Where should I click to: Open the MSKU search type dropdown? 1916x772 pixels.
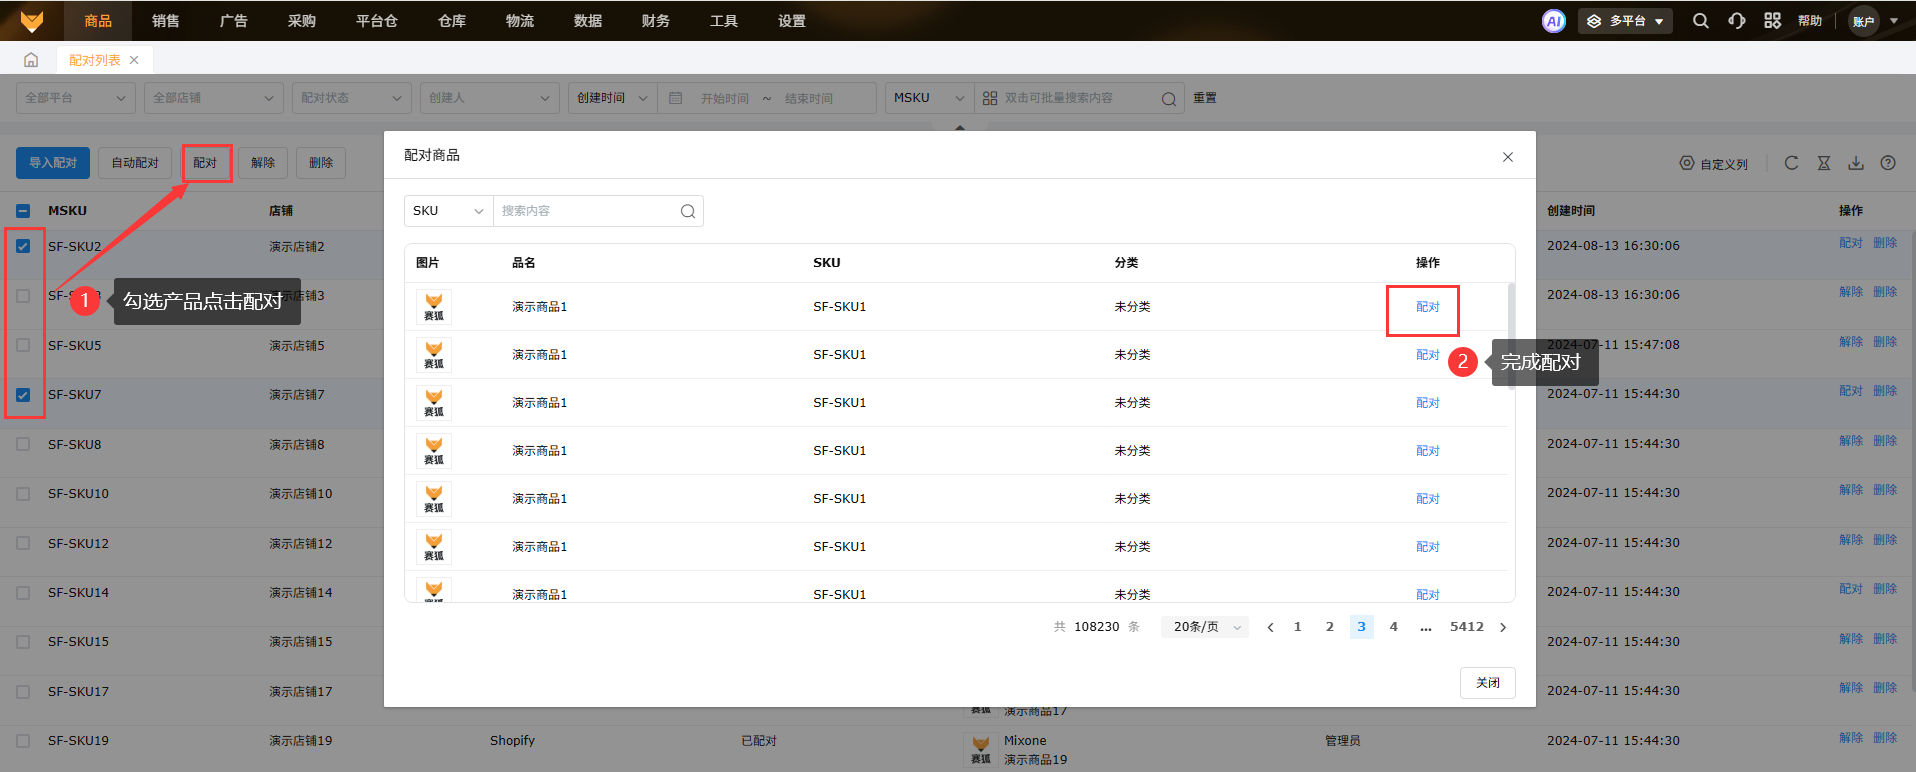pos(929,98)
